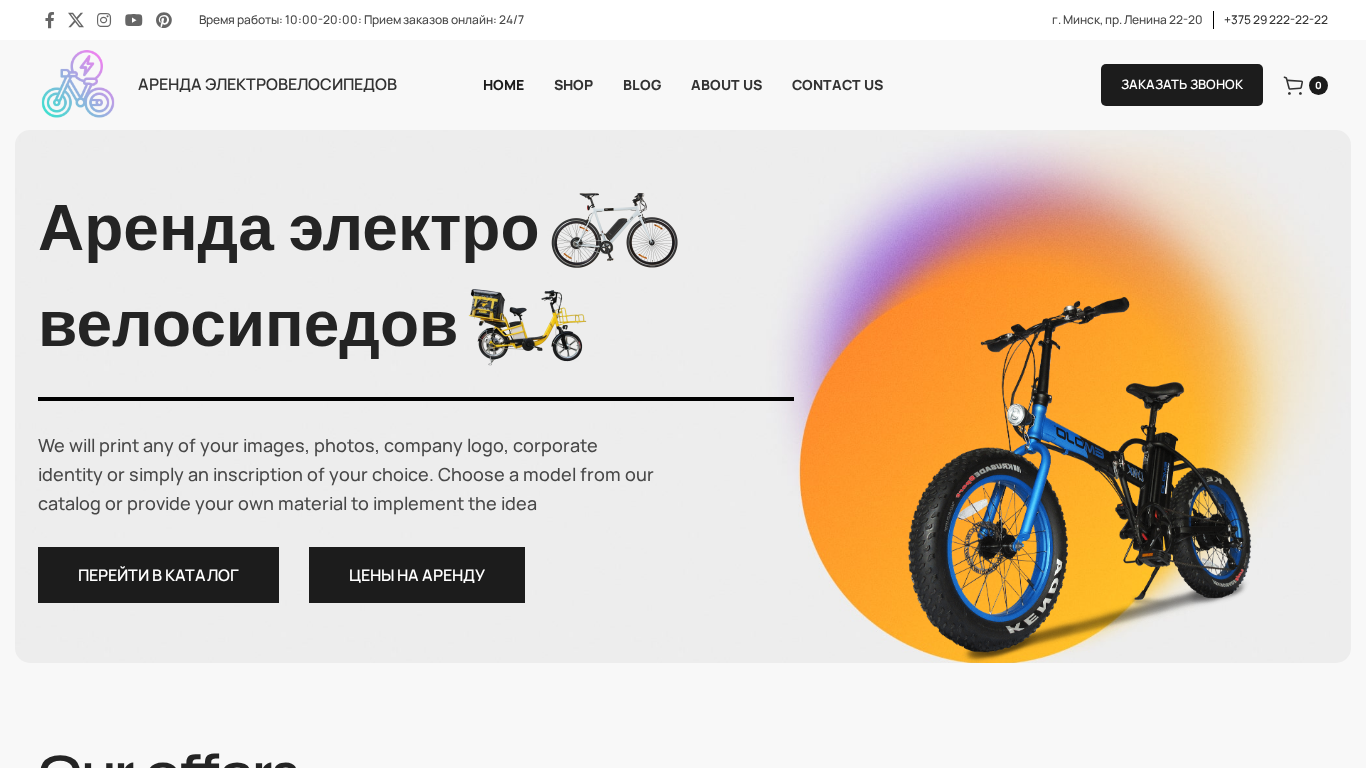Open the CONTACT US menu item
Viewport: 1366px width, 768px height.
pyautogui.click(x=837, y=85)
